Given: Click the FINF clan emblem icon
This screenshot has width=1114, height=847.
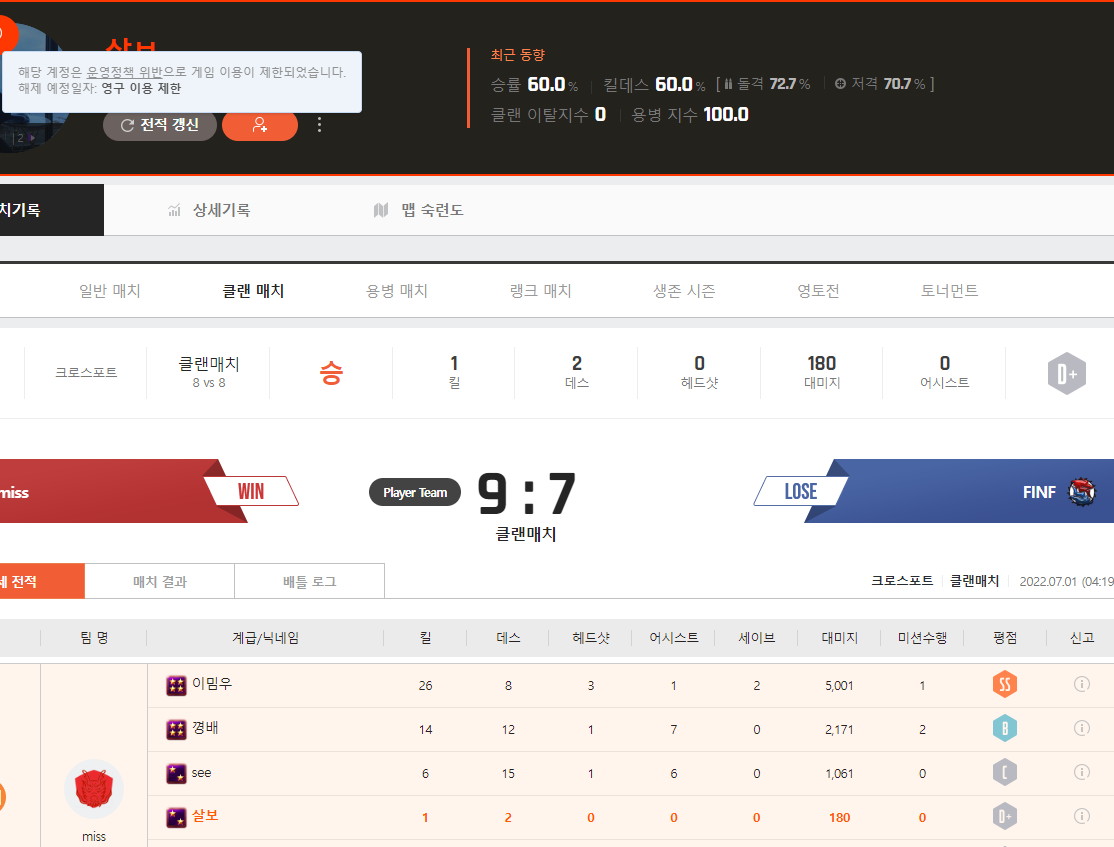Looking at the screenshot, I should coord(1081,492).
